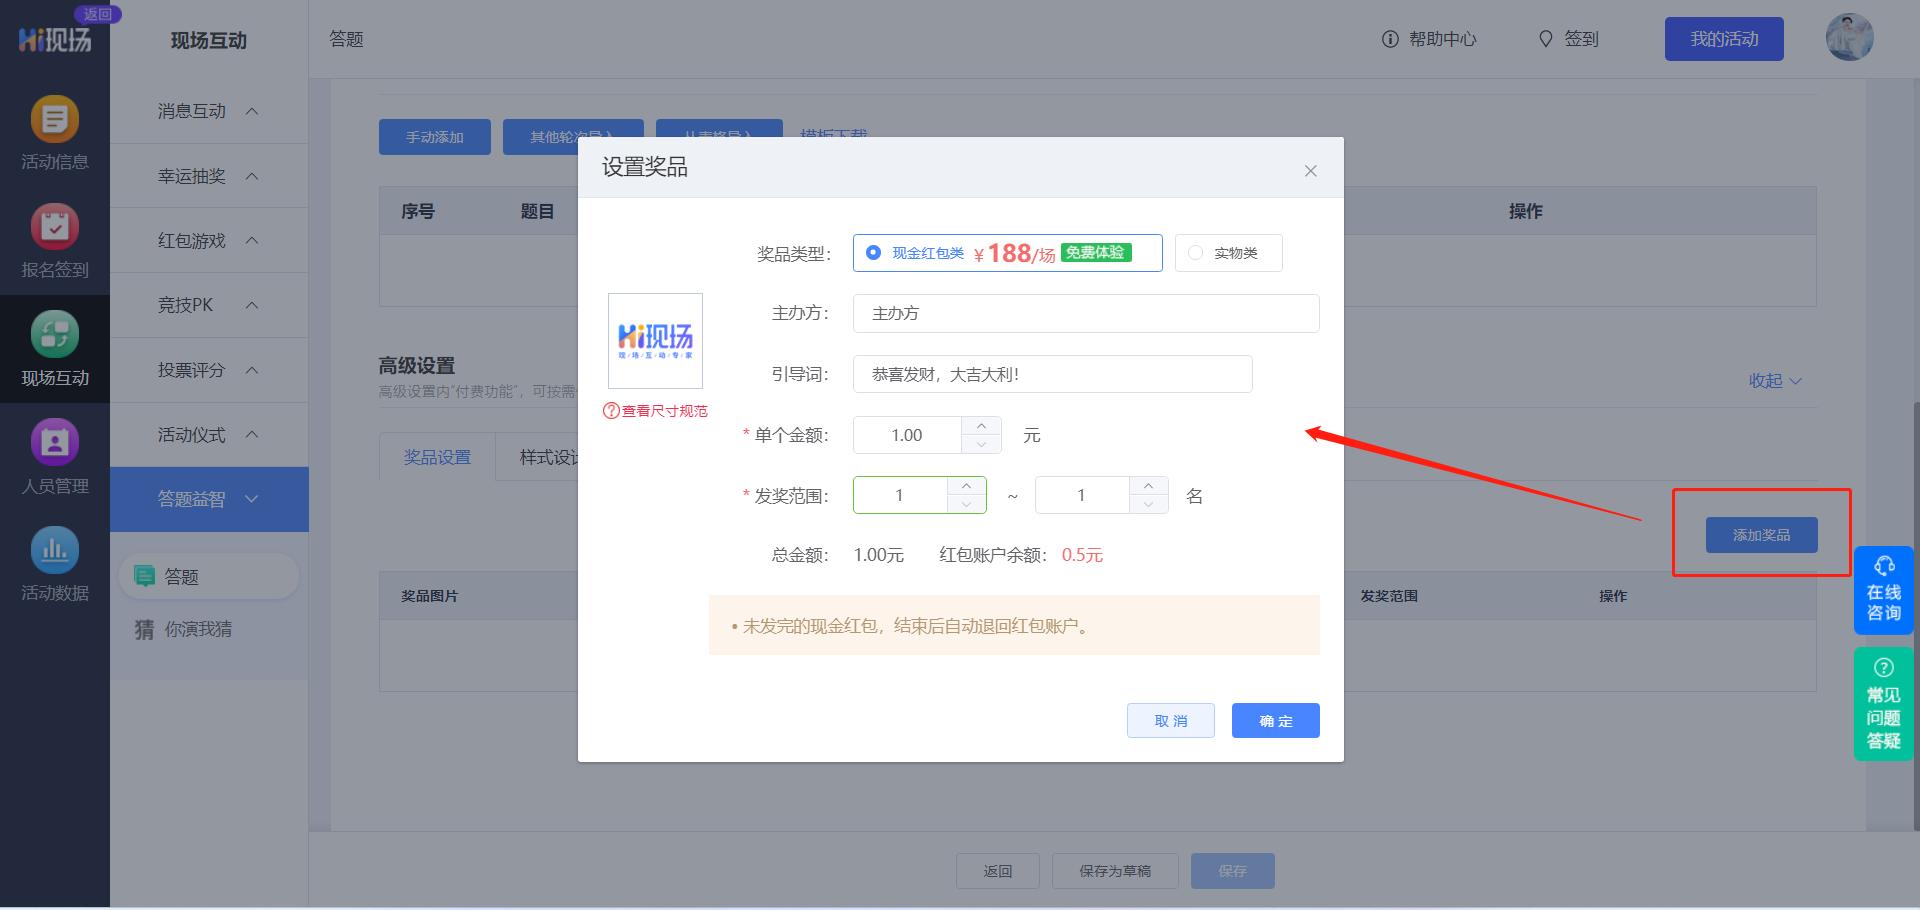Increment 单个金额 with the stepper arrow

[981, 427]
